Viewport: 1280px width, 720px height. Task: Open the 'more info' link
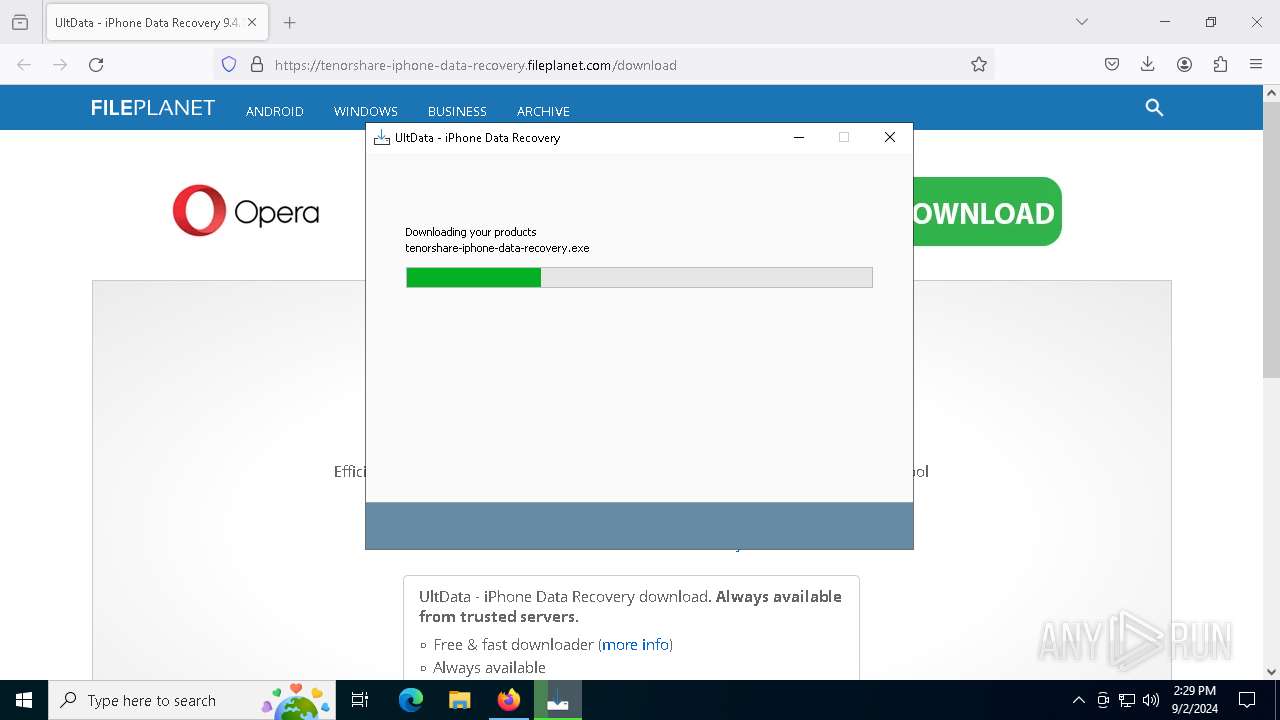[x=635, y=645]
